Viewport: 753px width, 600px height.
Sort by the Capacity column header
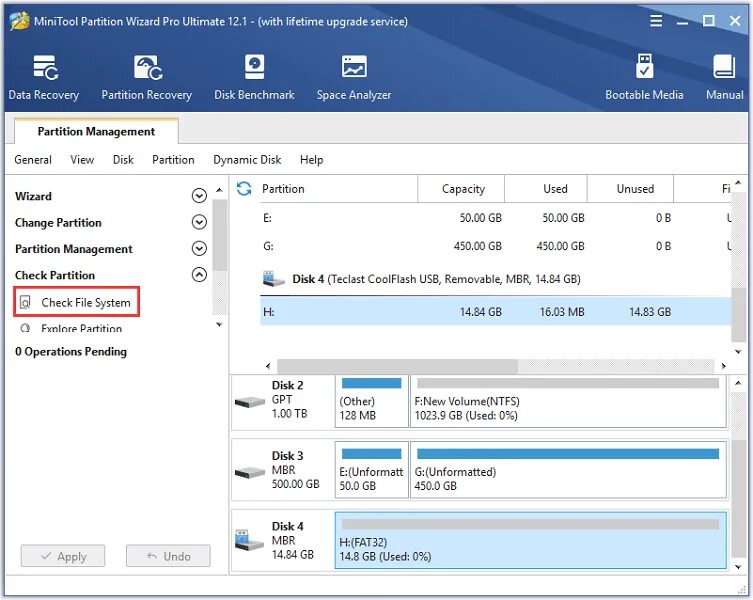point(462,189)
